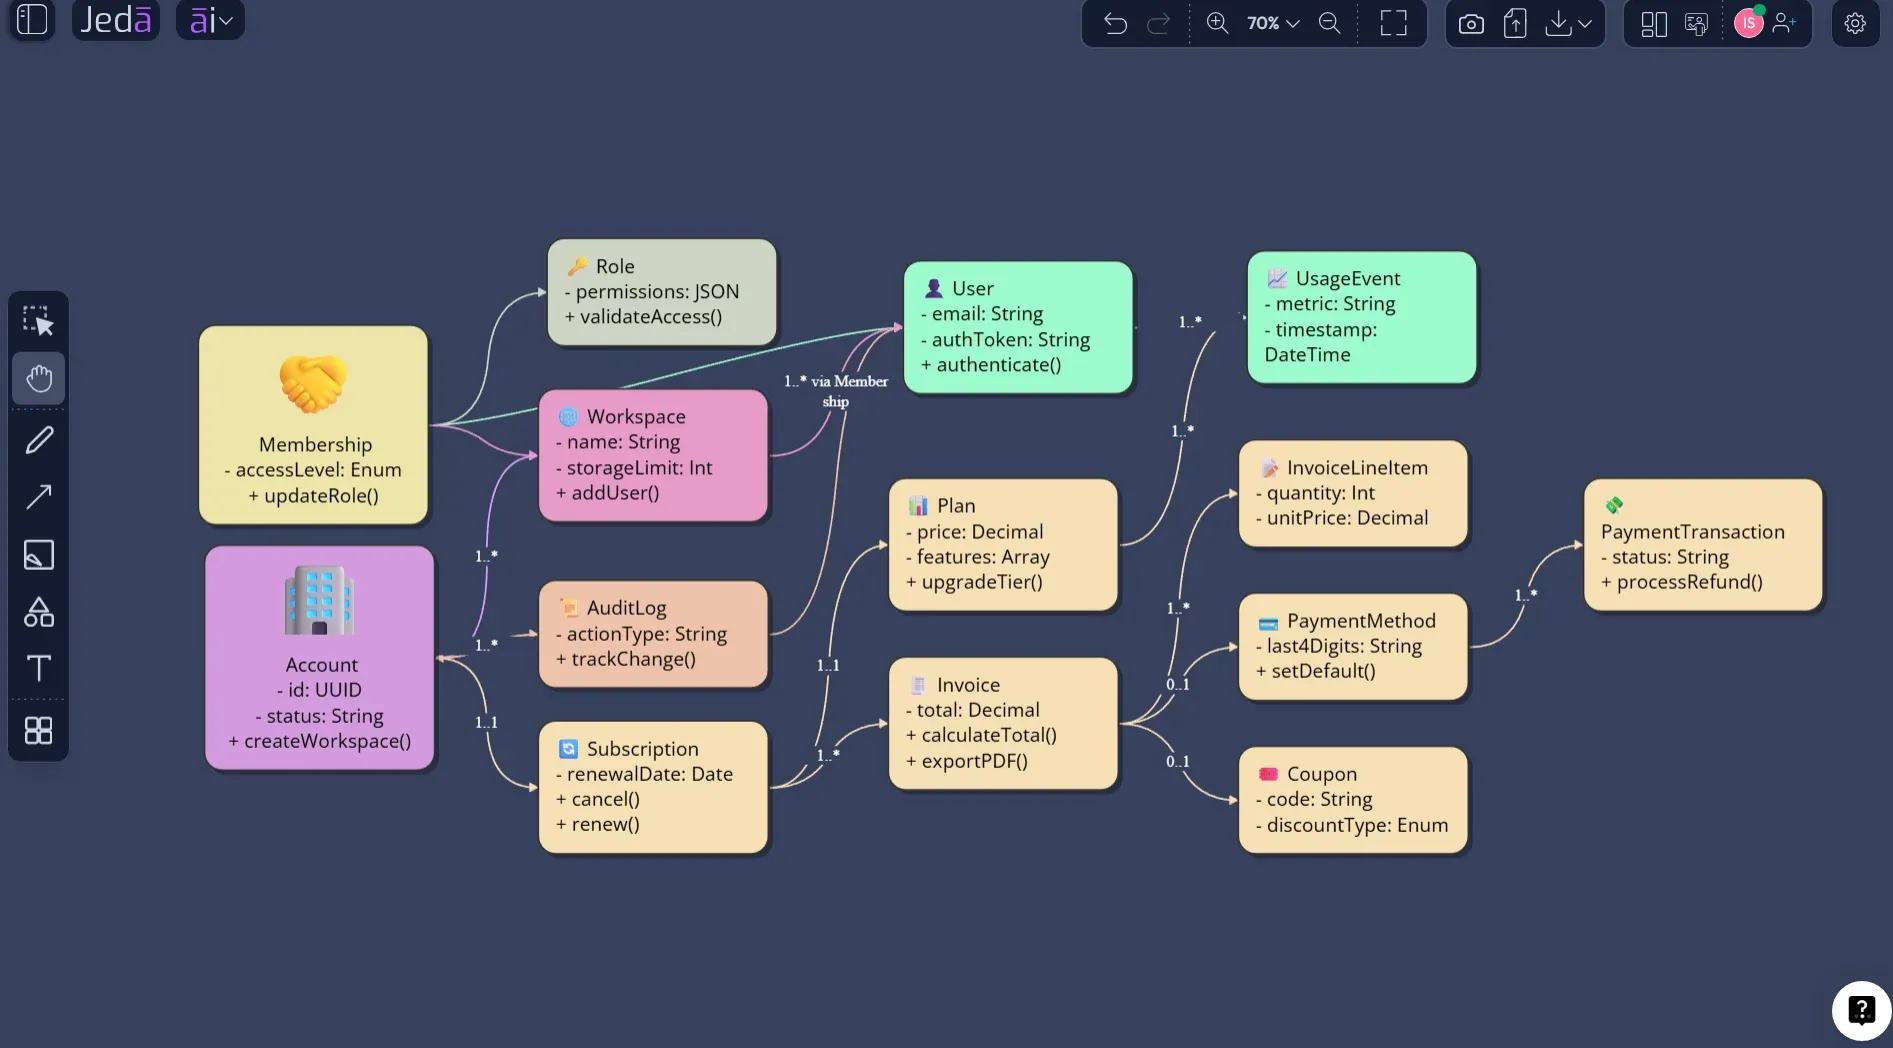Click the Undo arrow
The height and width of the screenshot is (1048, 1893).
1115,23
